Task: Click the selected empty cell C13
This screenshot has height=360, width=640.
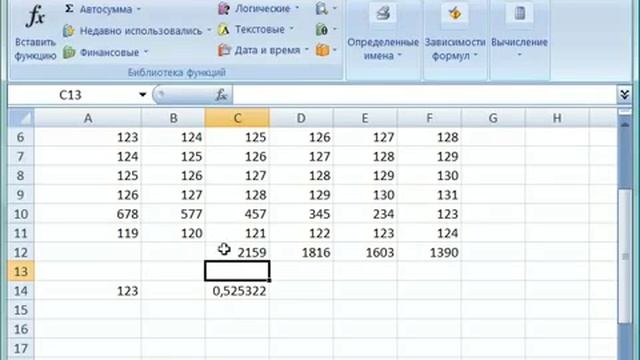Action: point(237,271)
